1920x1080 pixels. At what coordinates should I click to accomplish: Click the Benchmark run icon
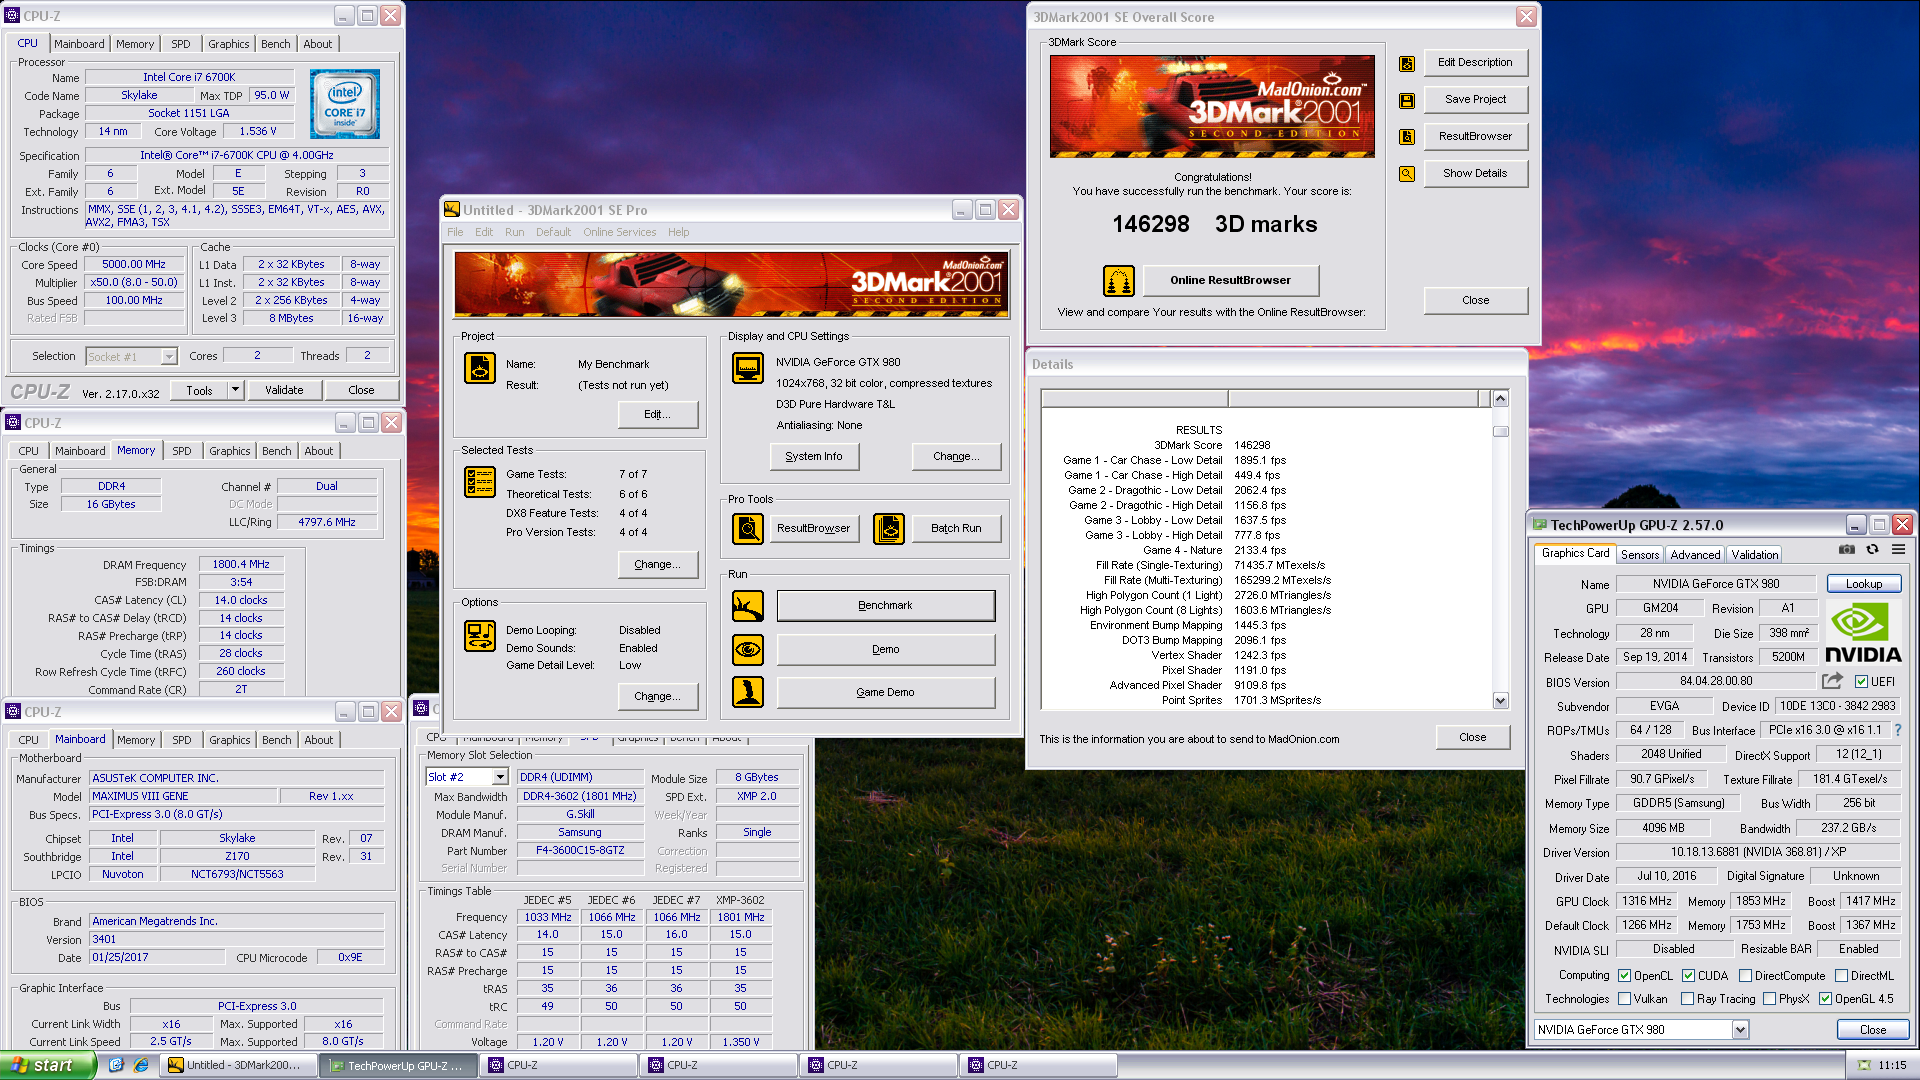coord(748,605)
